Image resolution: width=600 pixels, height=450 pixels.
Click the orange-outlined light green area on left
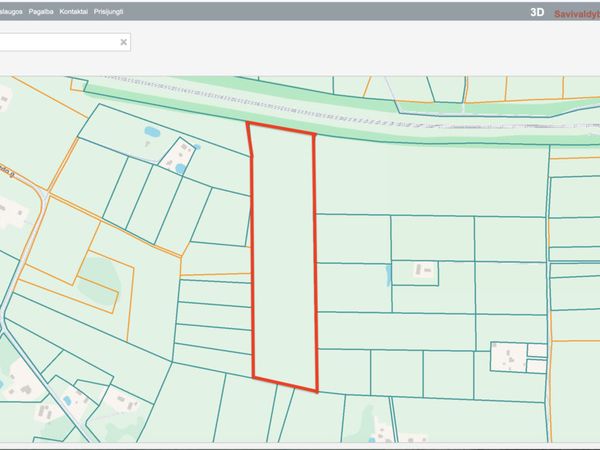point(97,275)
